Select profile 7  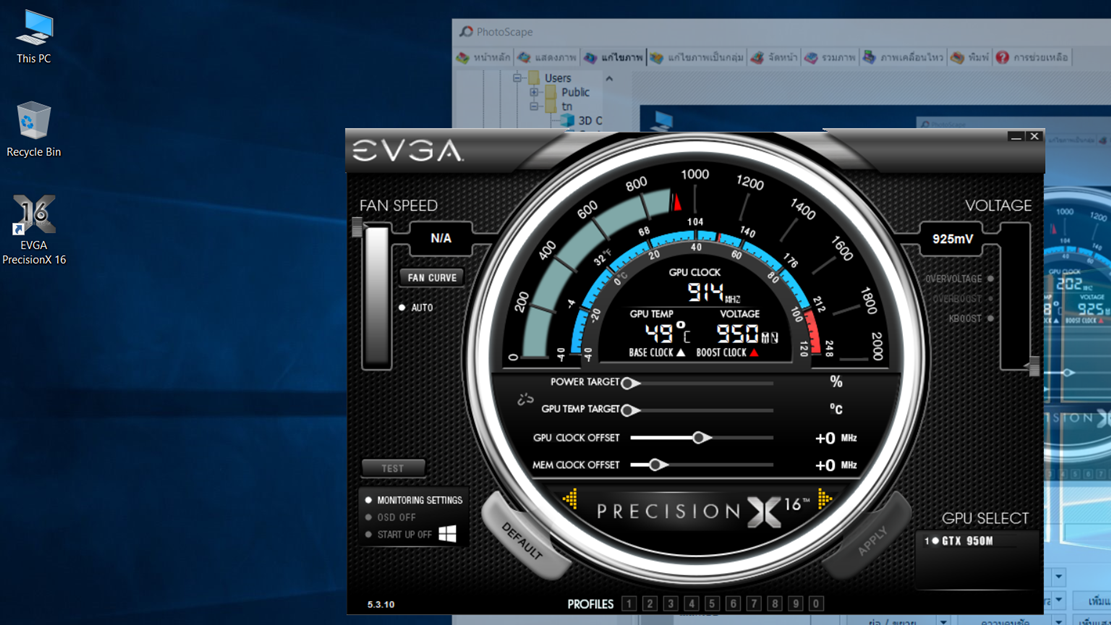[754, 604]
